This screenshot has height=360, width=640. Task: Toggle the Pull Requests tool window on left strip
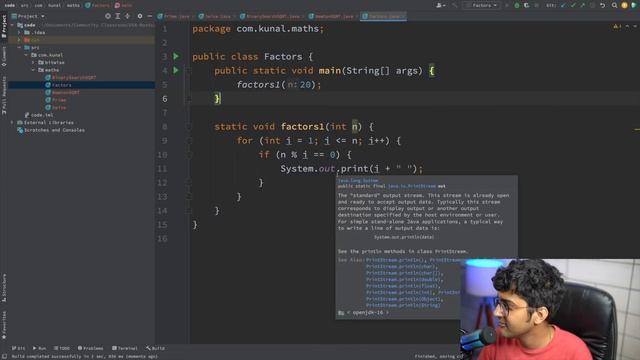[4, 96]
